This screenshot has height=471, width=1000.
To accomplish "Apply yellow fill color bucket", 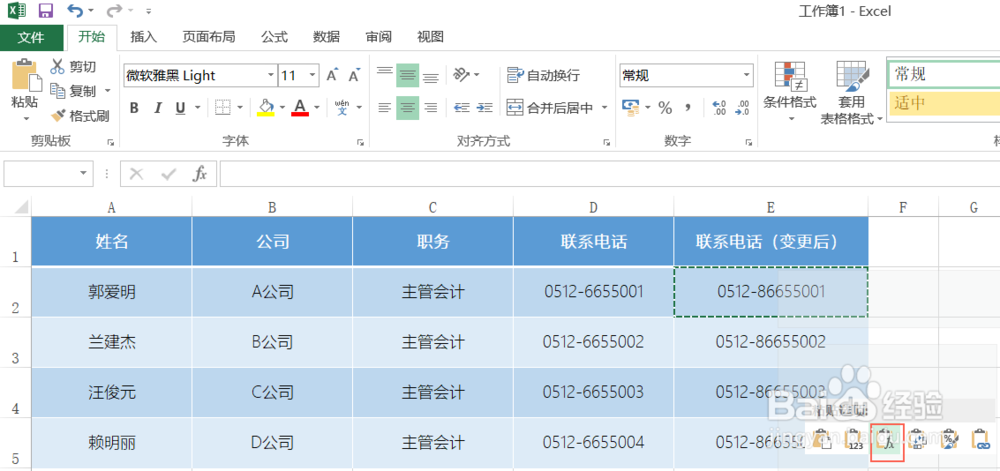I will click(266, 107).
